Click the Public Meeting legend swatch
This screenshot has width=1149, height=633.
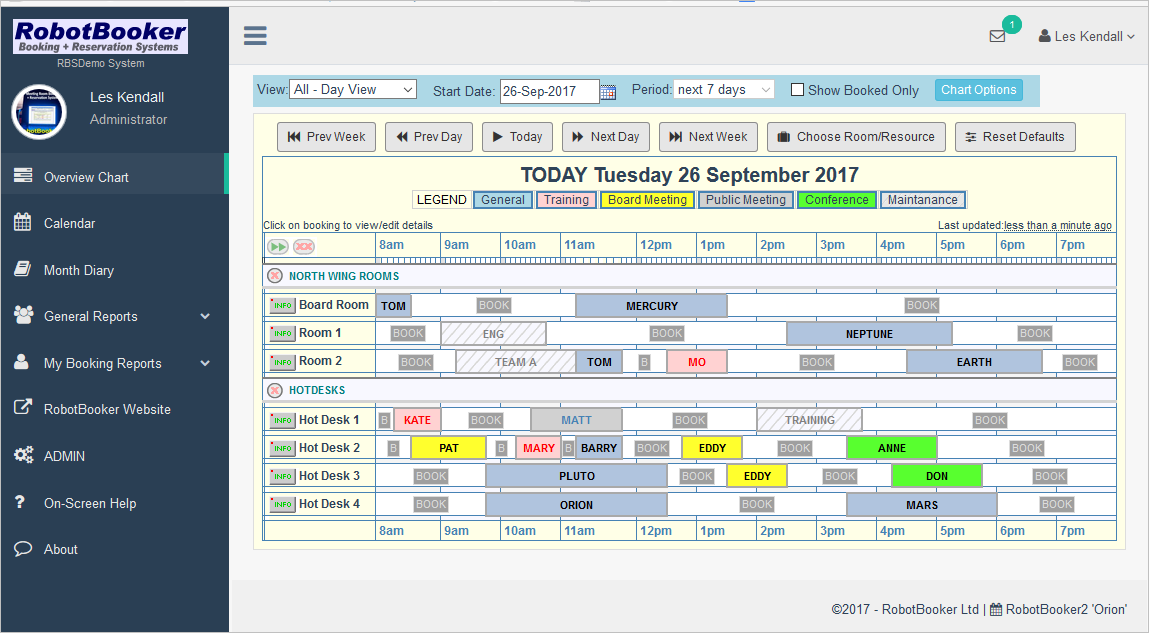(x=745, y=199)
